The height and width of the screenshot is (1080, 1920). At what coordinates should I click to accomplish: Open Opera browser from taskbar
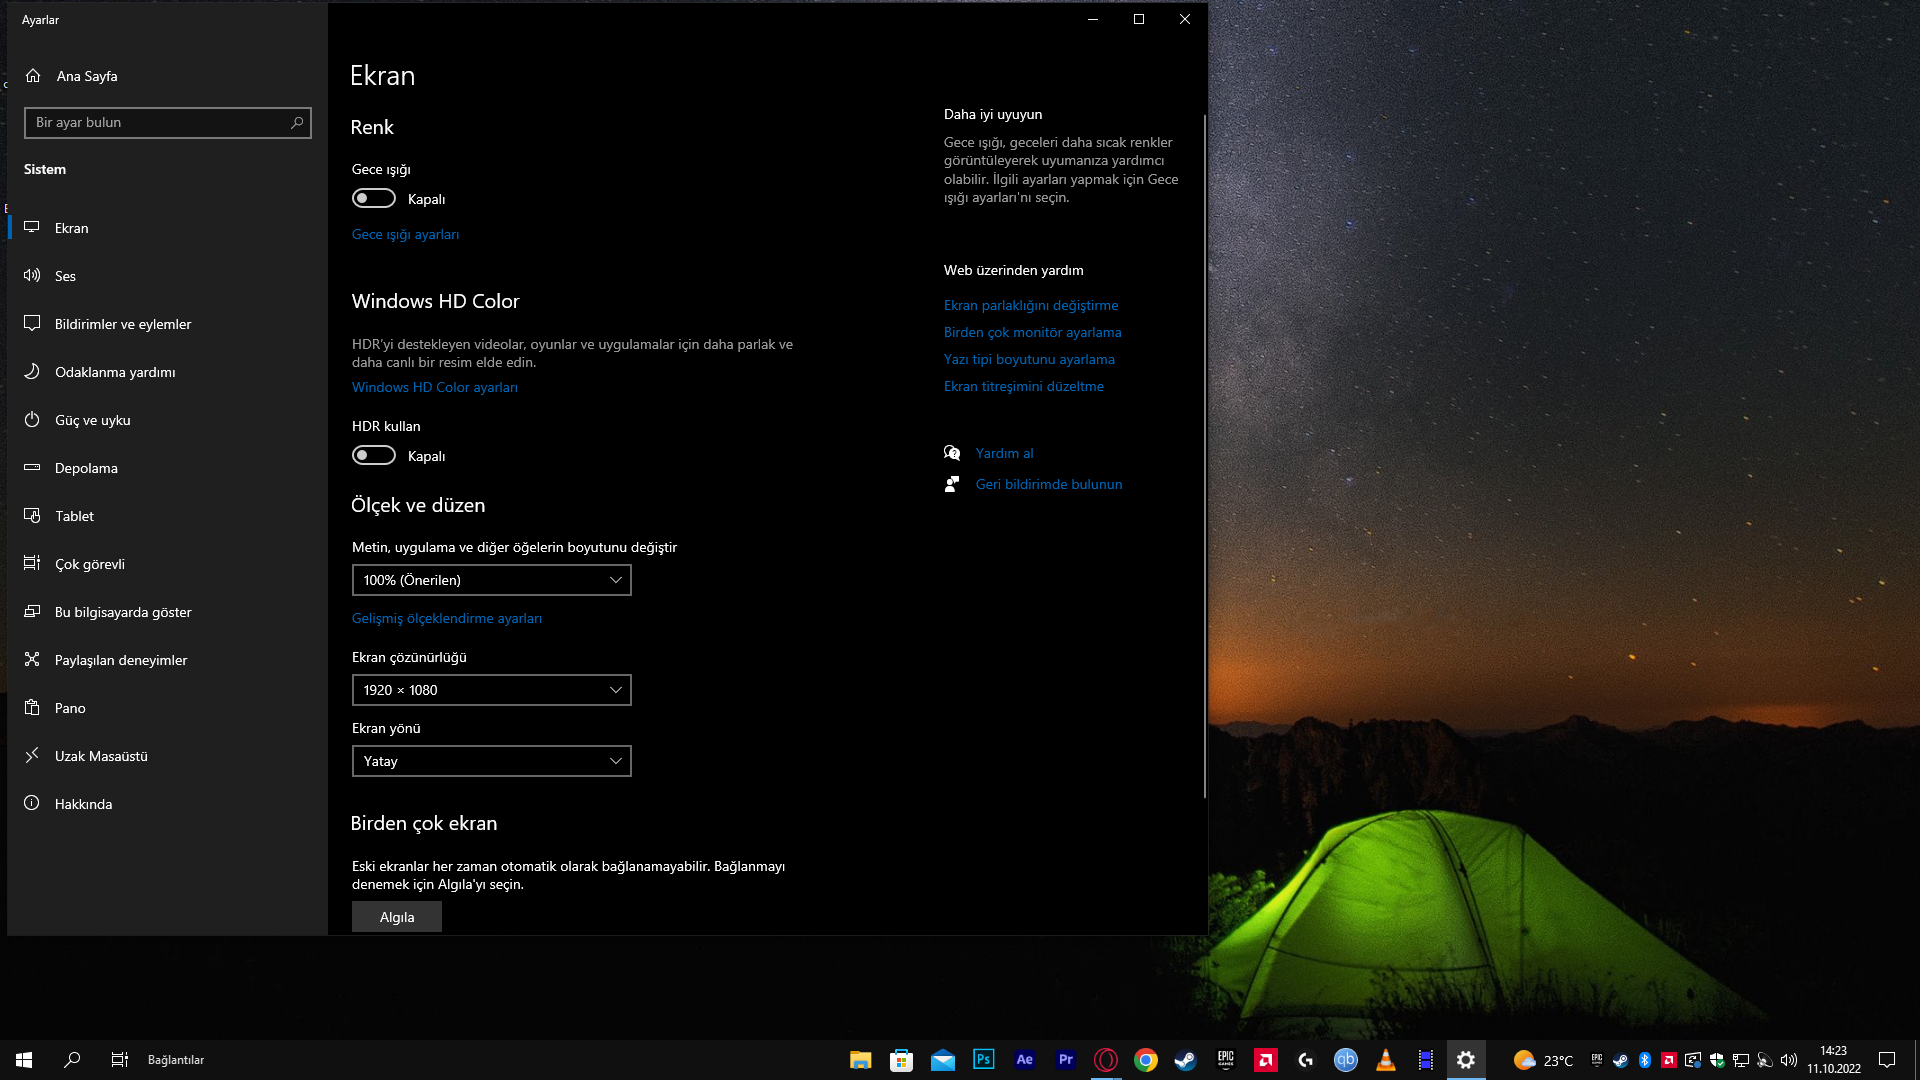(x=1106, y=1060)
